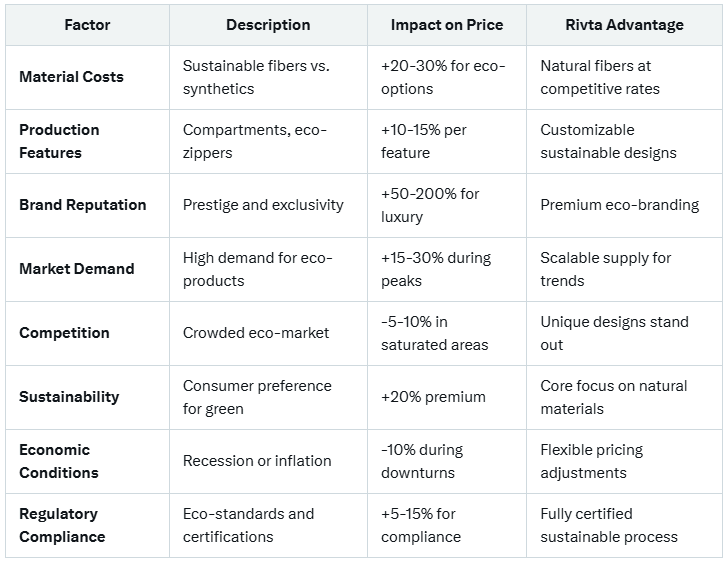Click the Regulatory Compliance row label
This screenshot has height=565, width=728.
(x=62, y=525)
